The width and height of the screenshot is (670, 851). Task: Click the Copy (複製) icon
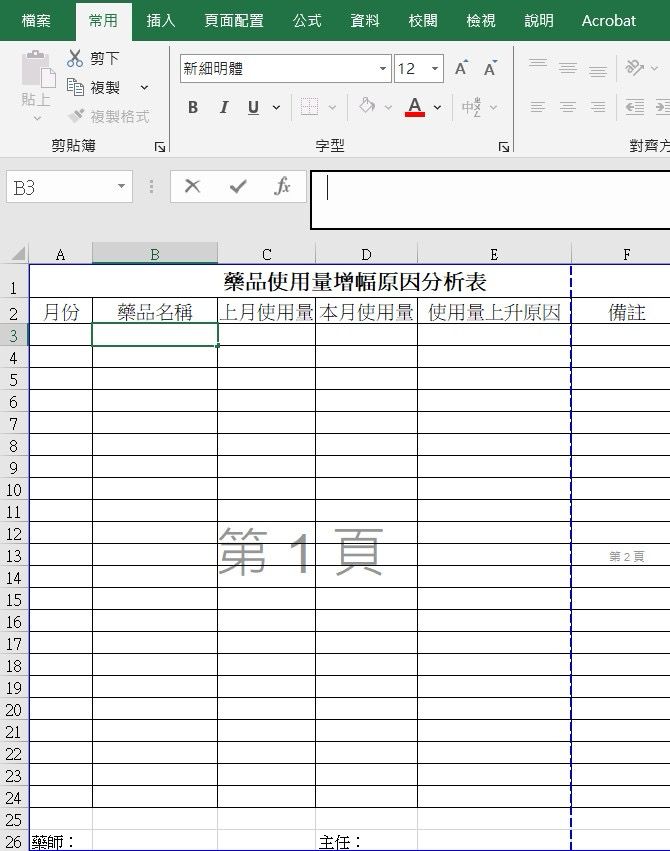(x=76, y=88)
